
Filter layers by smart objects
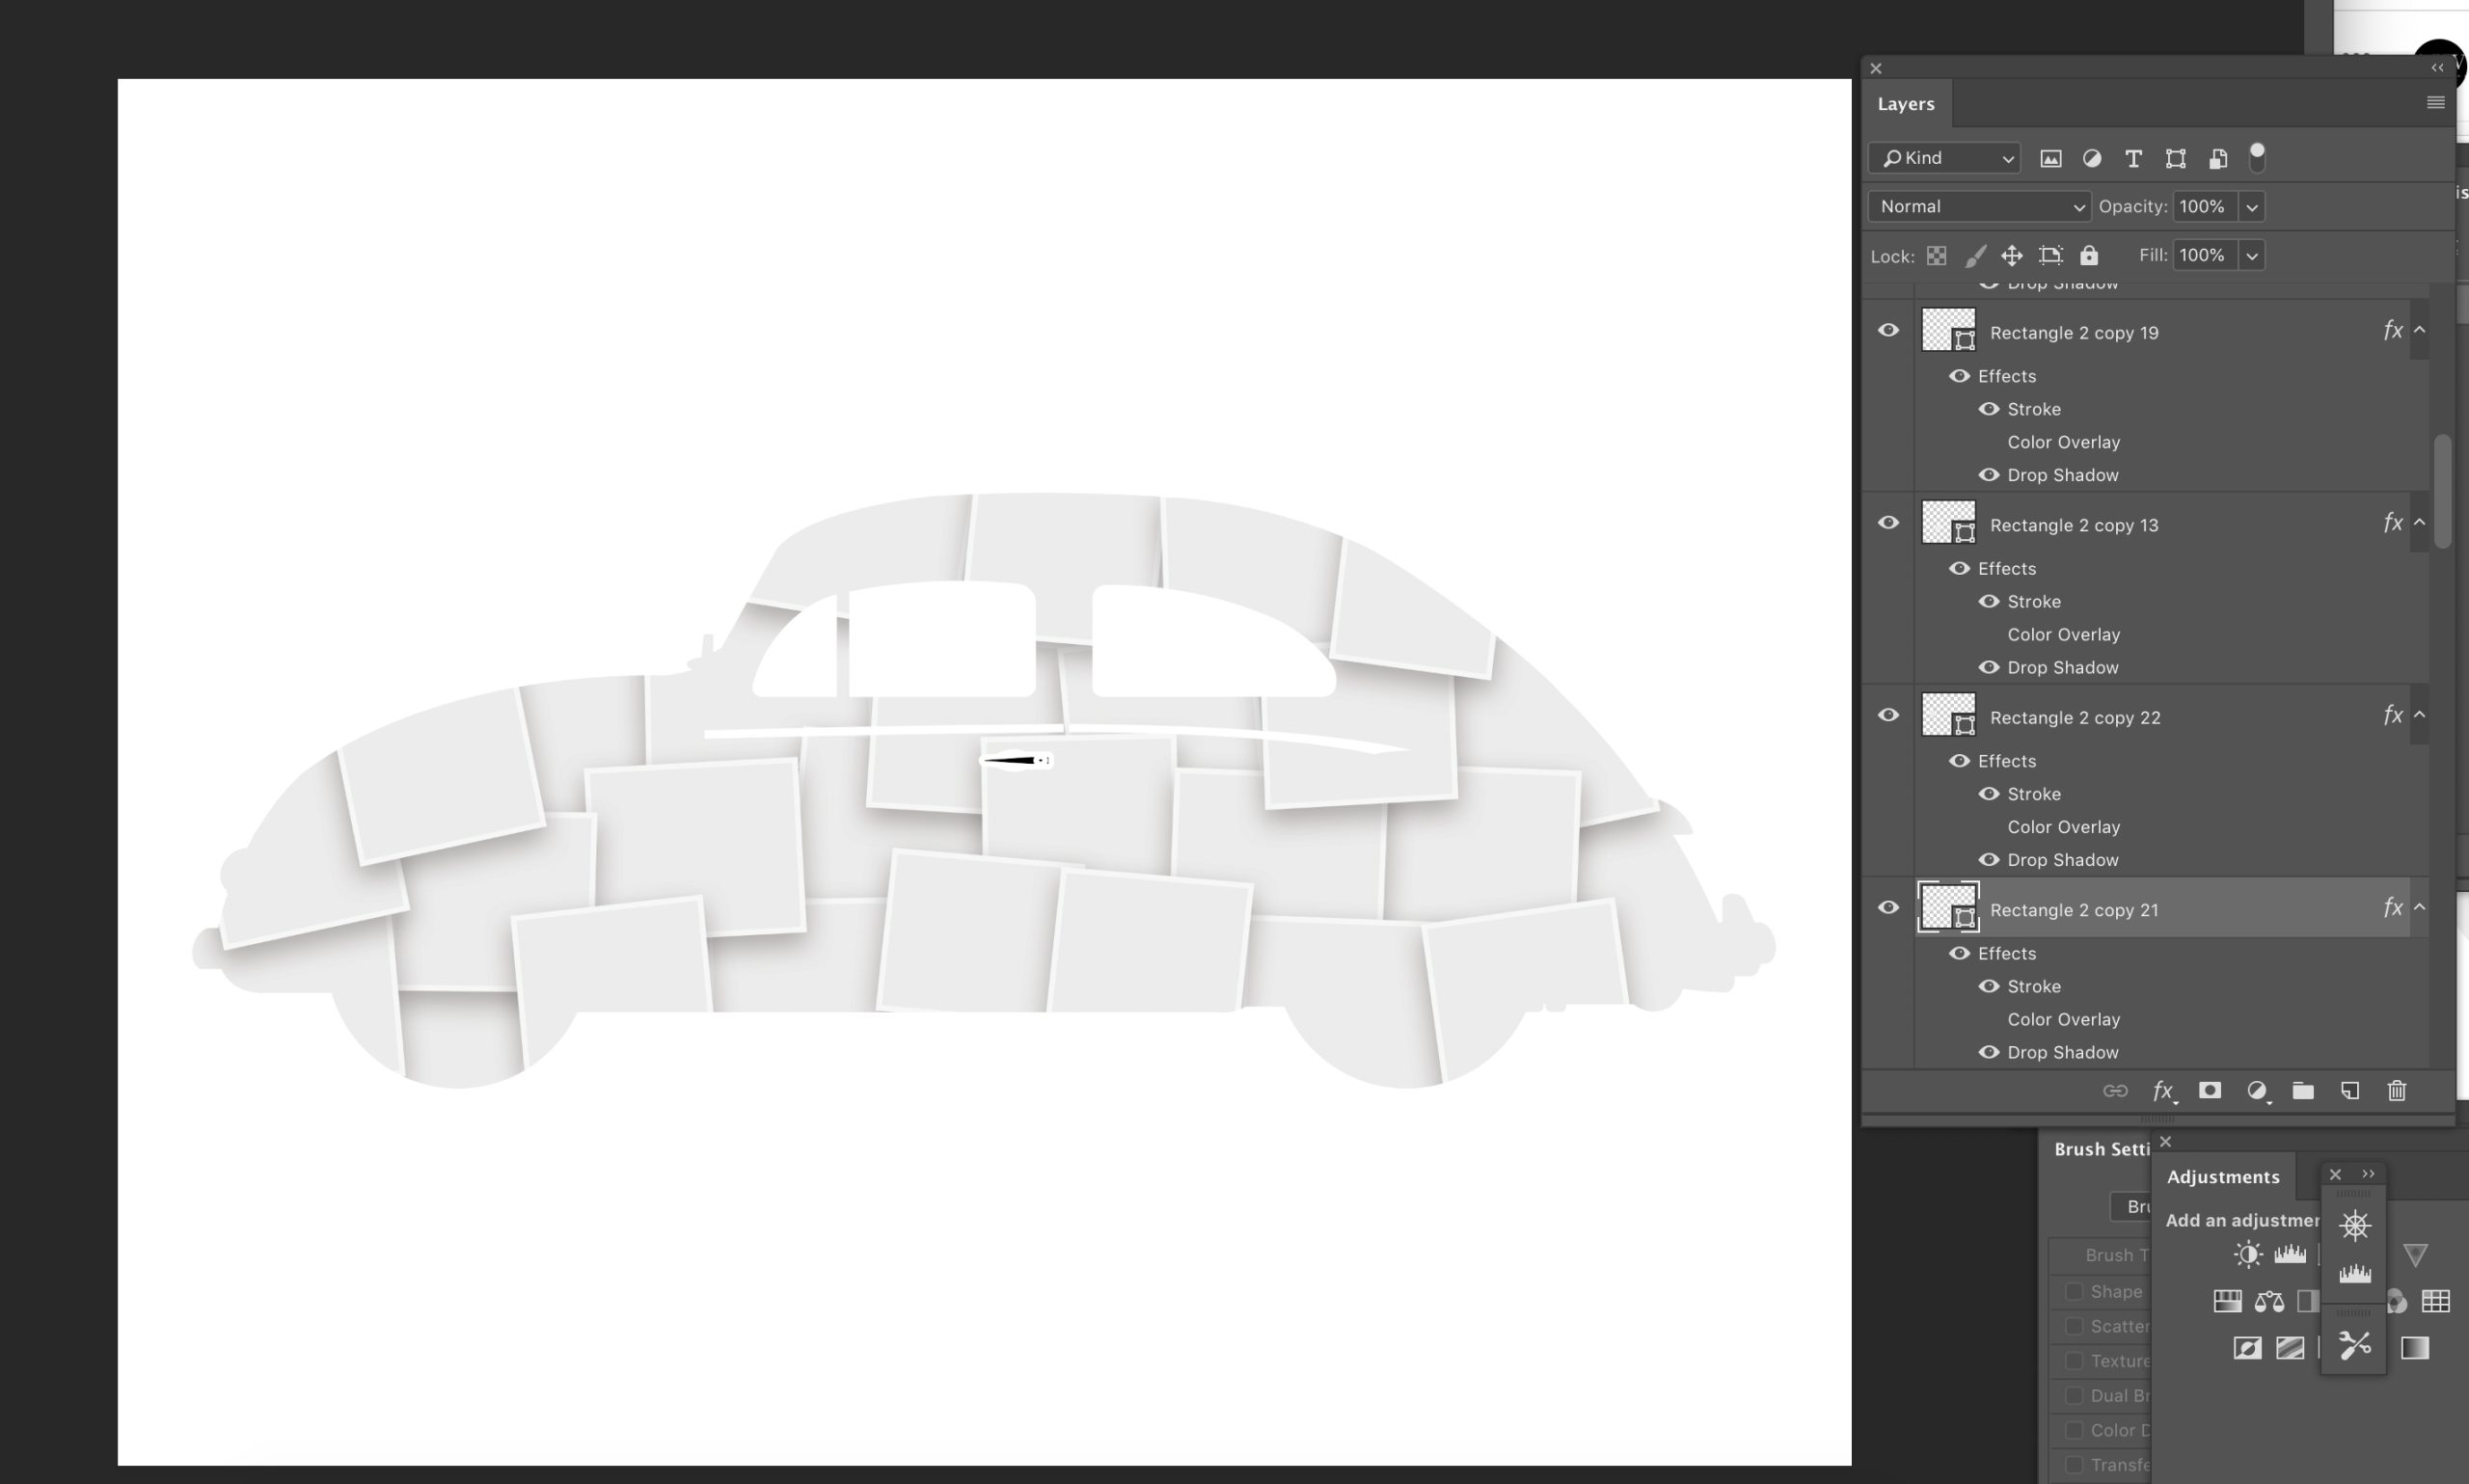(2218, 158)
